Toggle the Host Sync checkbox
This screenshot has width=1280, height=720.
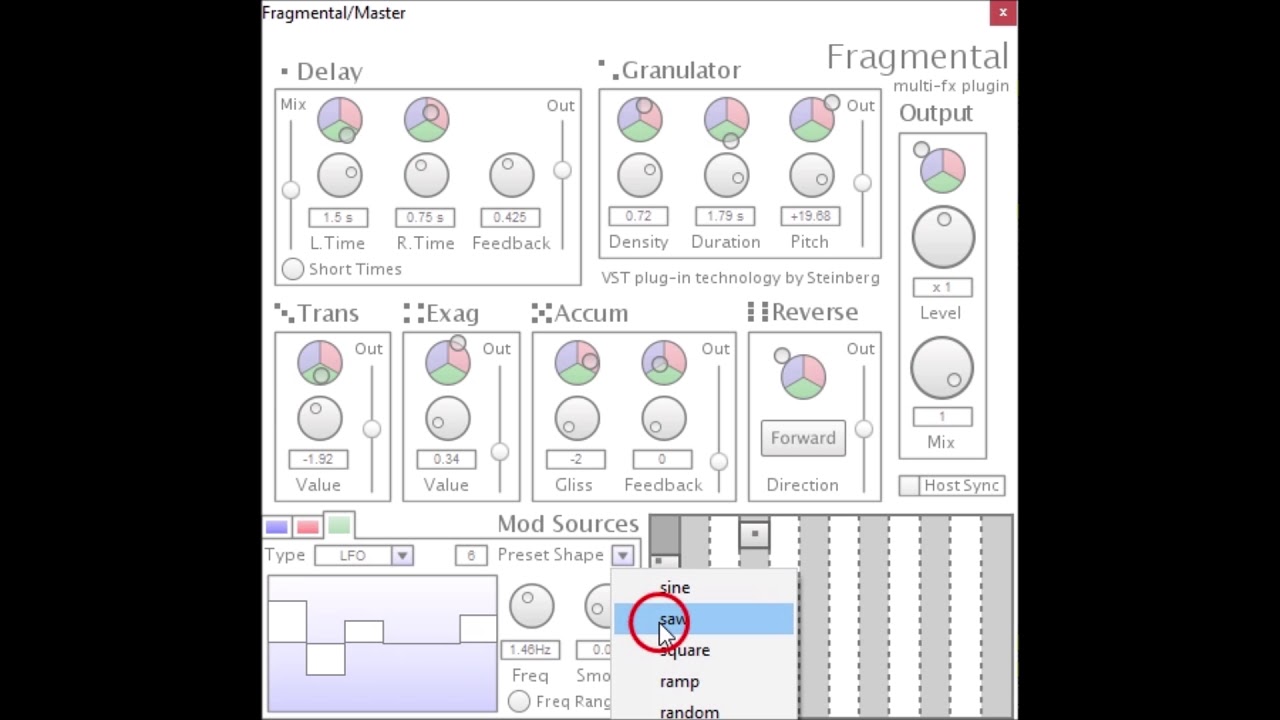tap(908, 485)
